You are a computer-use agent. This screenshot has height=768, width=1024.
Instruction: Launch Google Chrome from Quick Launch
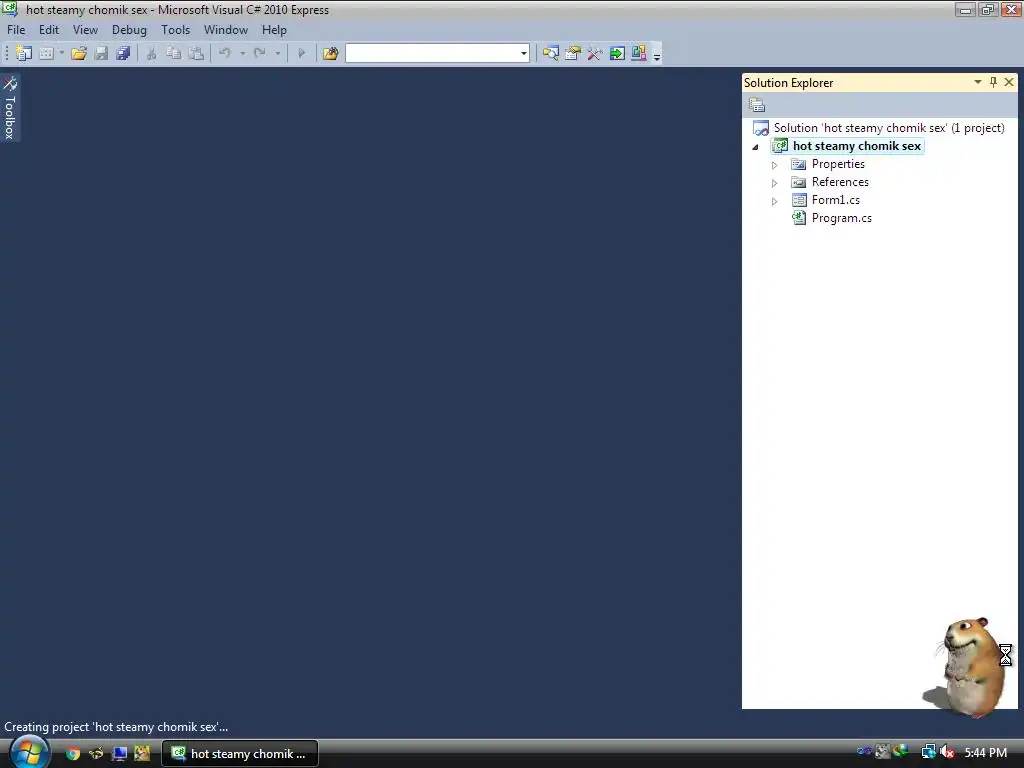73,754
